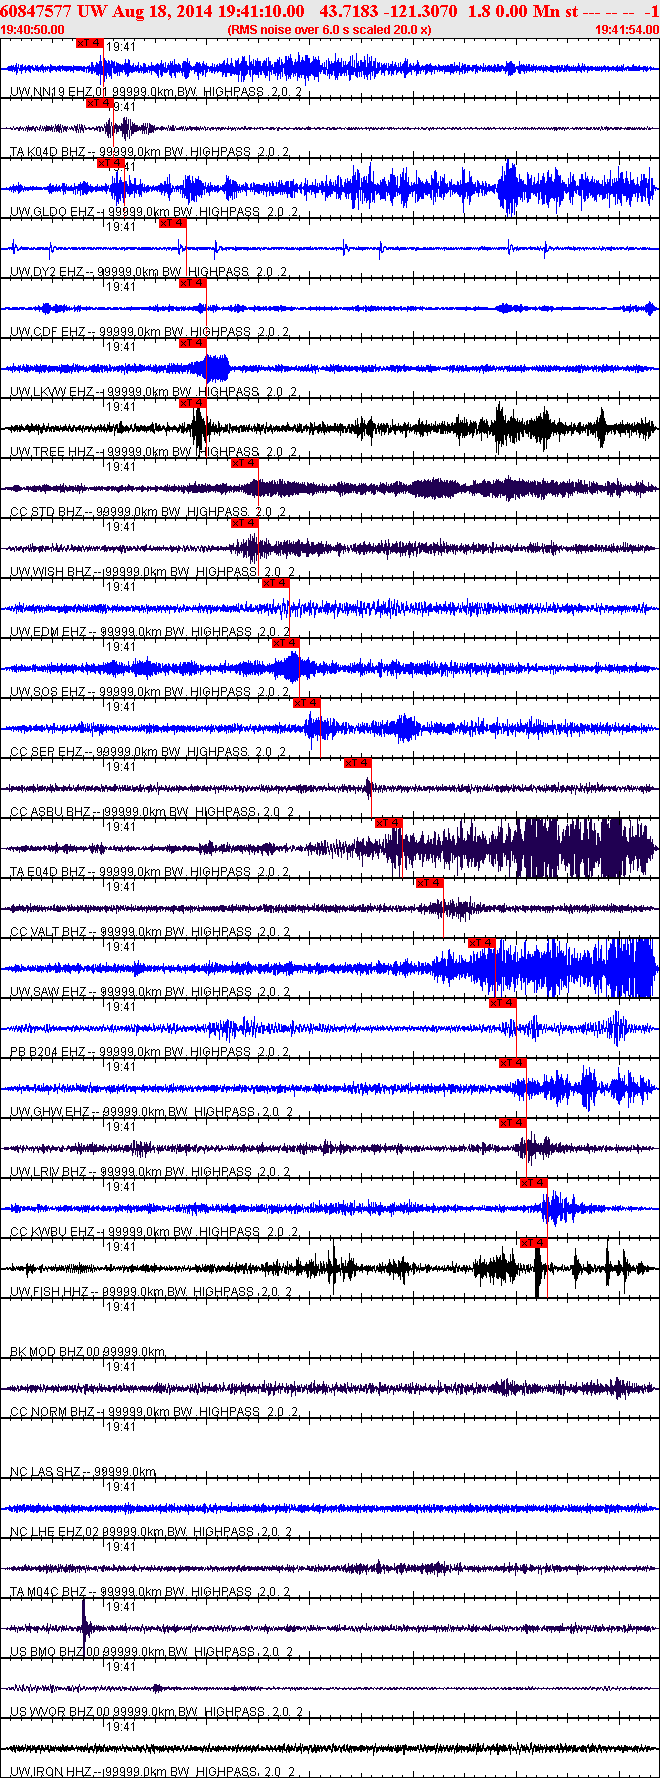This screenshot has width=660, height=1778.
Task: Select the red pick flag on CC.ASBU trace
Action: [358, 763]
